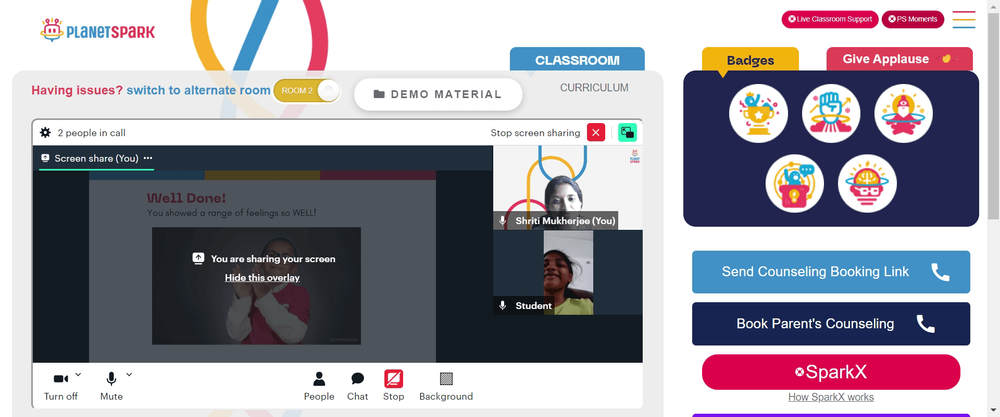Award the meditating guru badge
The height and width of the screenshot is (417, 1000).
click(x=904, y=113)
